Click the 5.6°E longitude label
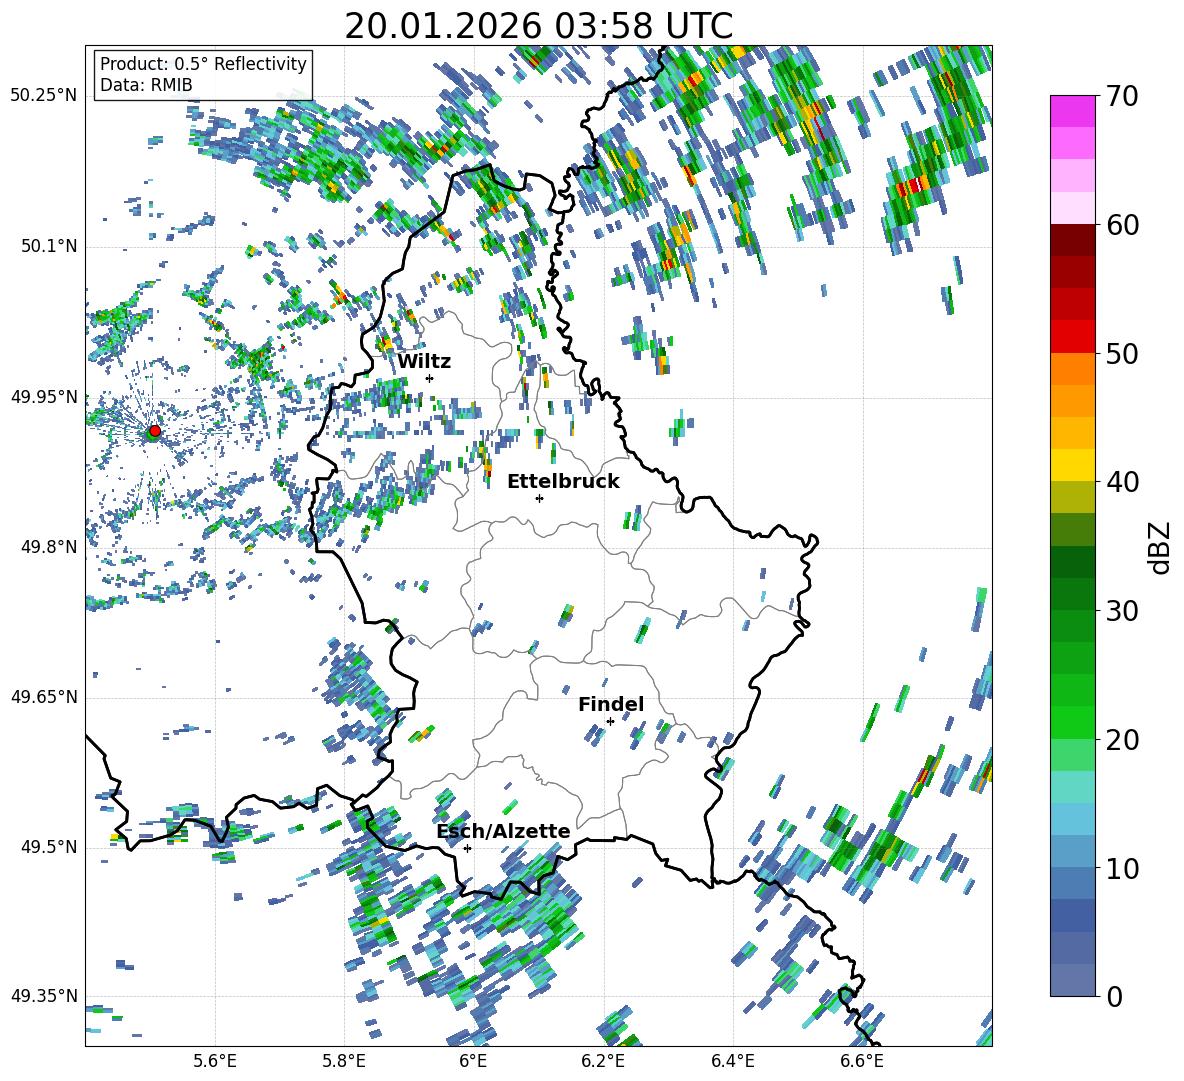1184x1081 pixels. [215, 1061]
